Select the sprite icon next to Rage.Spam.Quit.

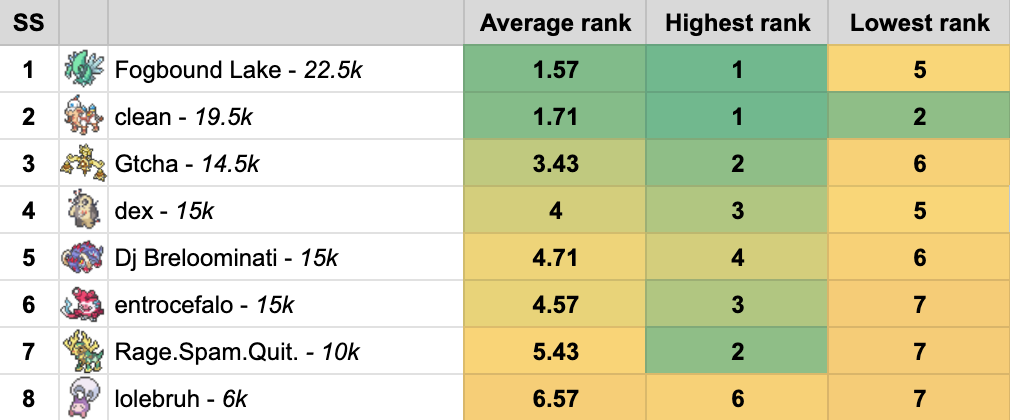(x=81, y=351)
